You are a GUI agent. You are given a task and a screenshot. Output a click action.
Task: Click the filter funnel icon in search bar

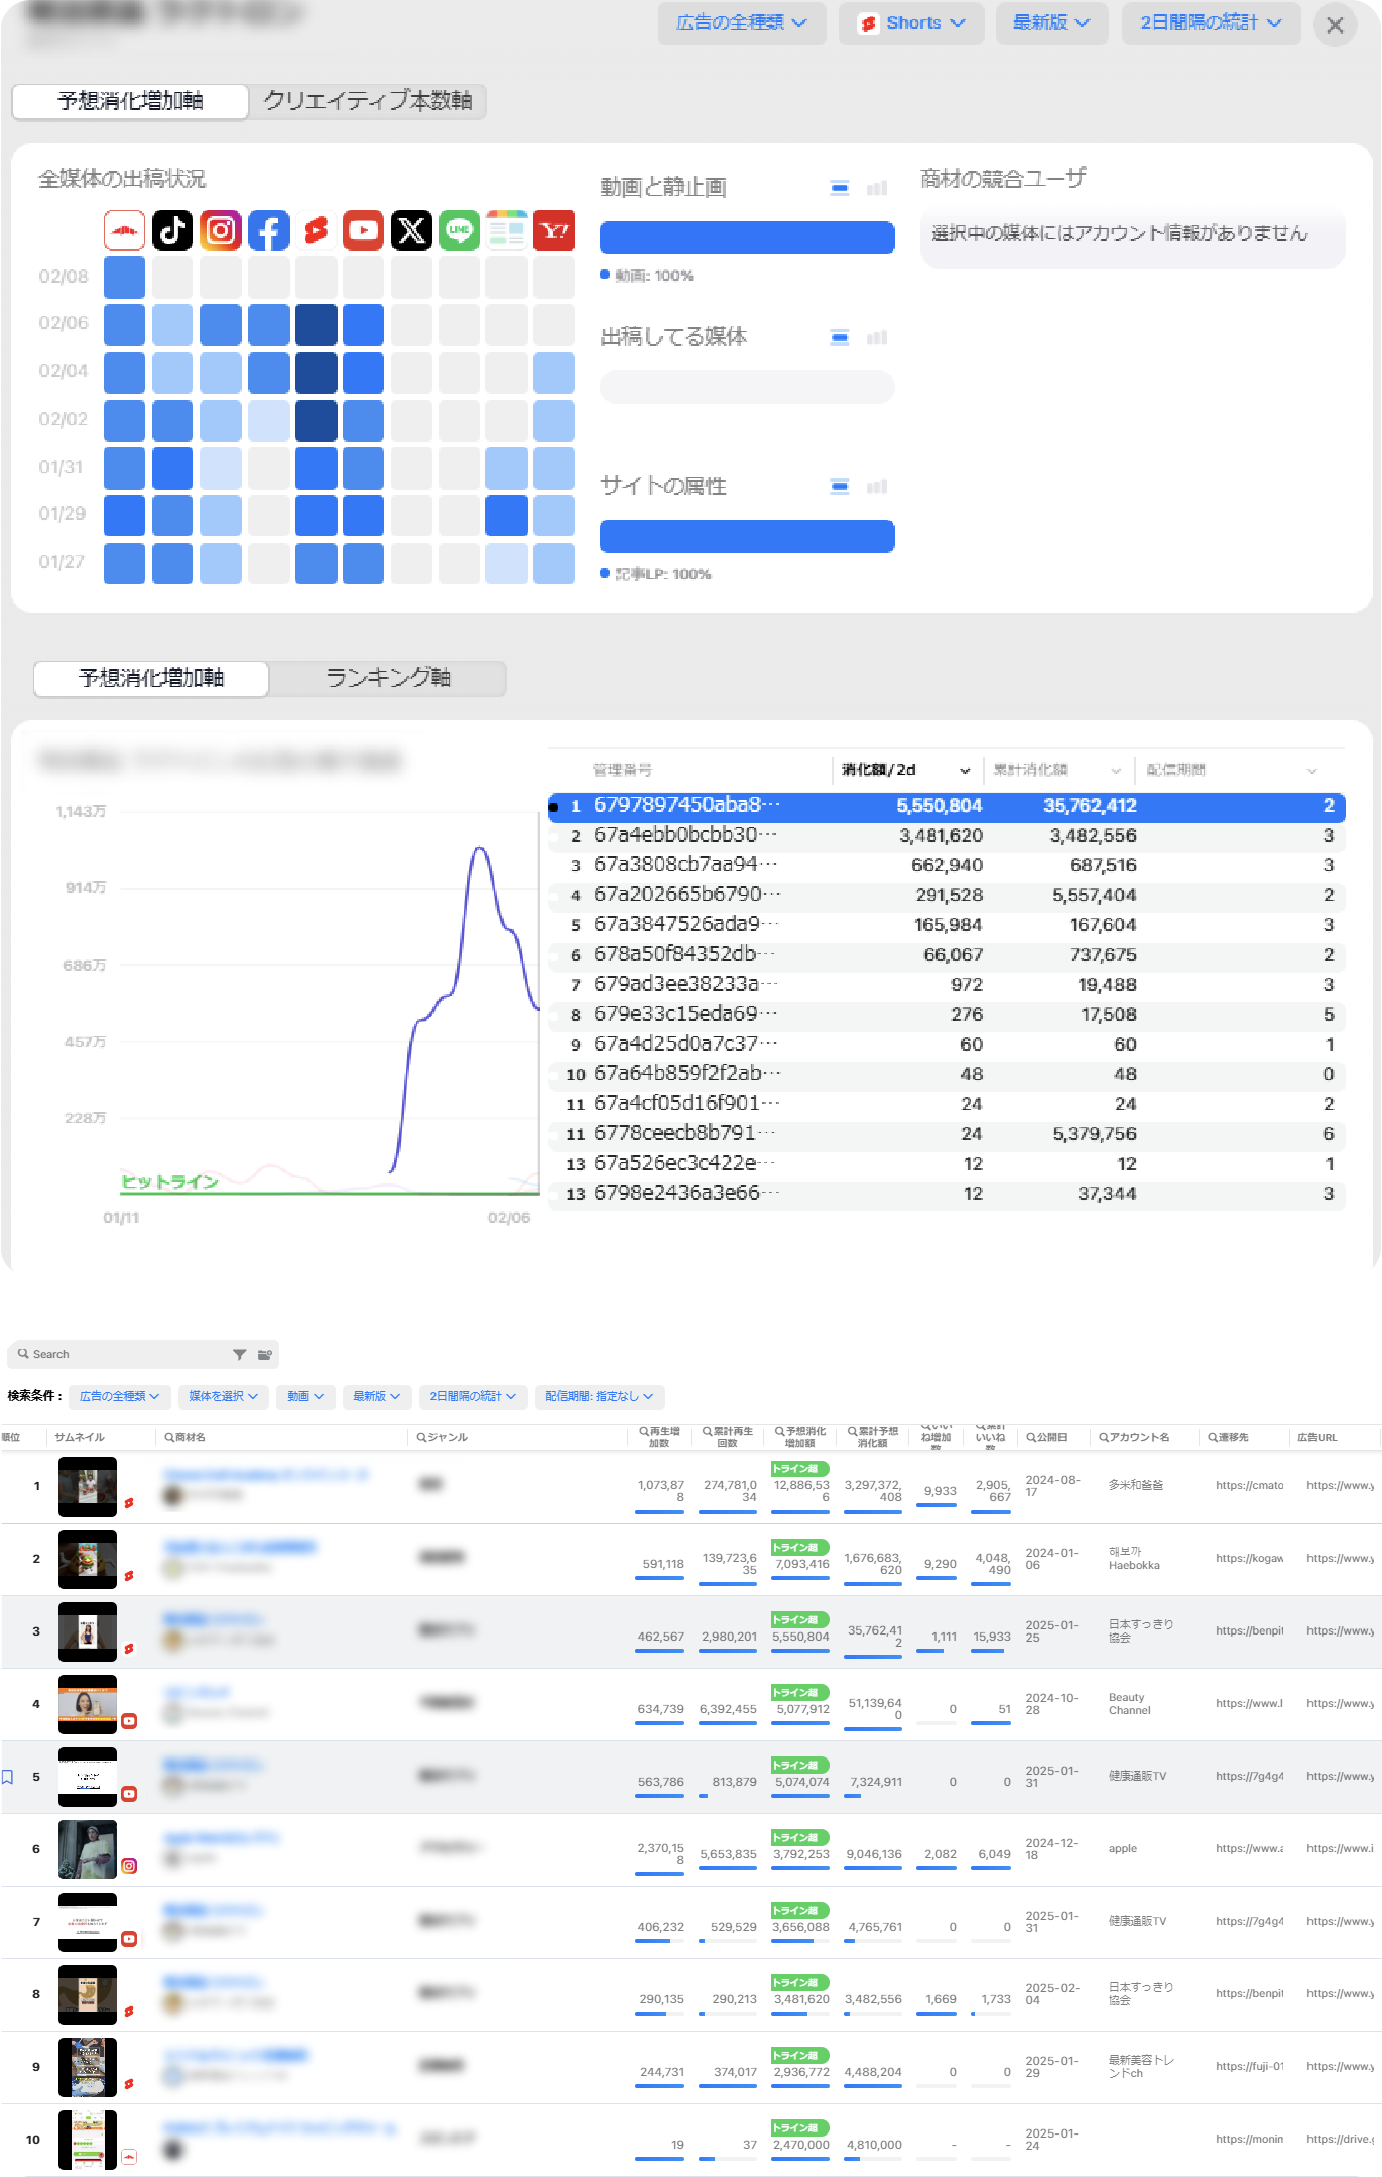pos(239,1354)
